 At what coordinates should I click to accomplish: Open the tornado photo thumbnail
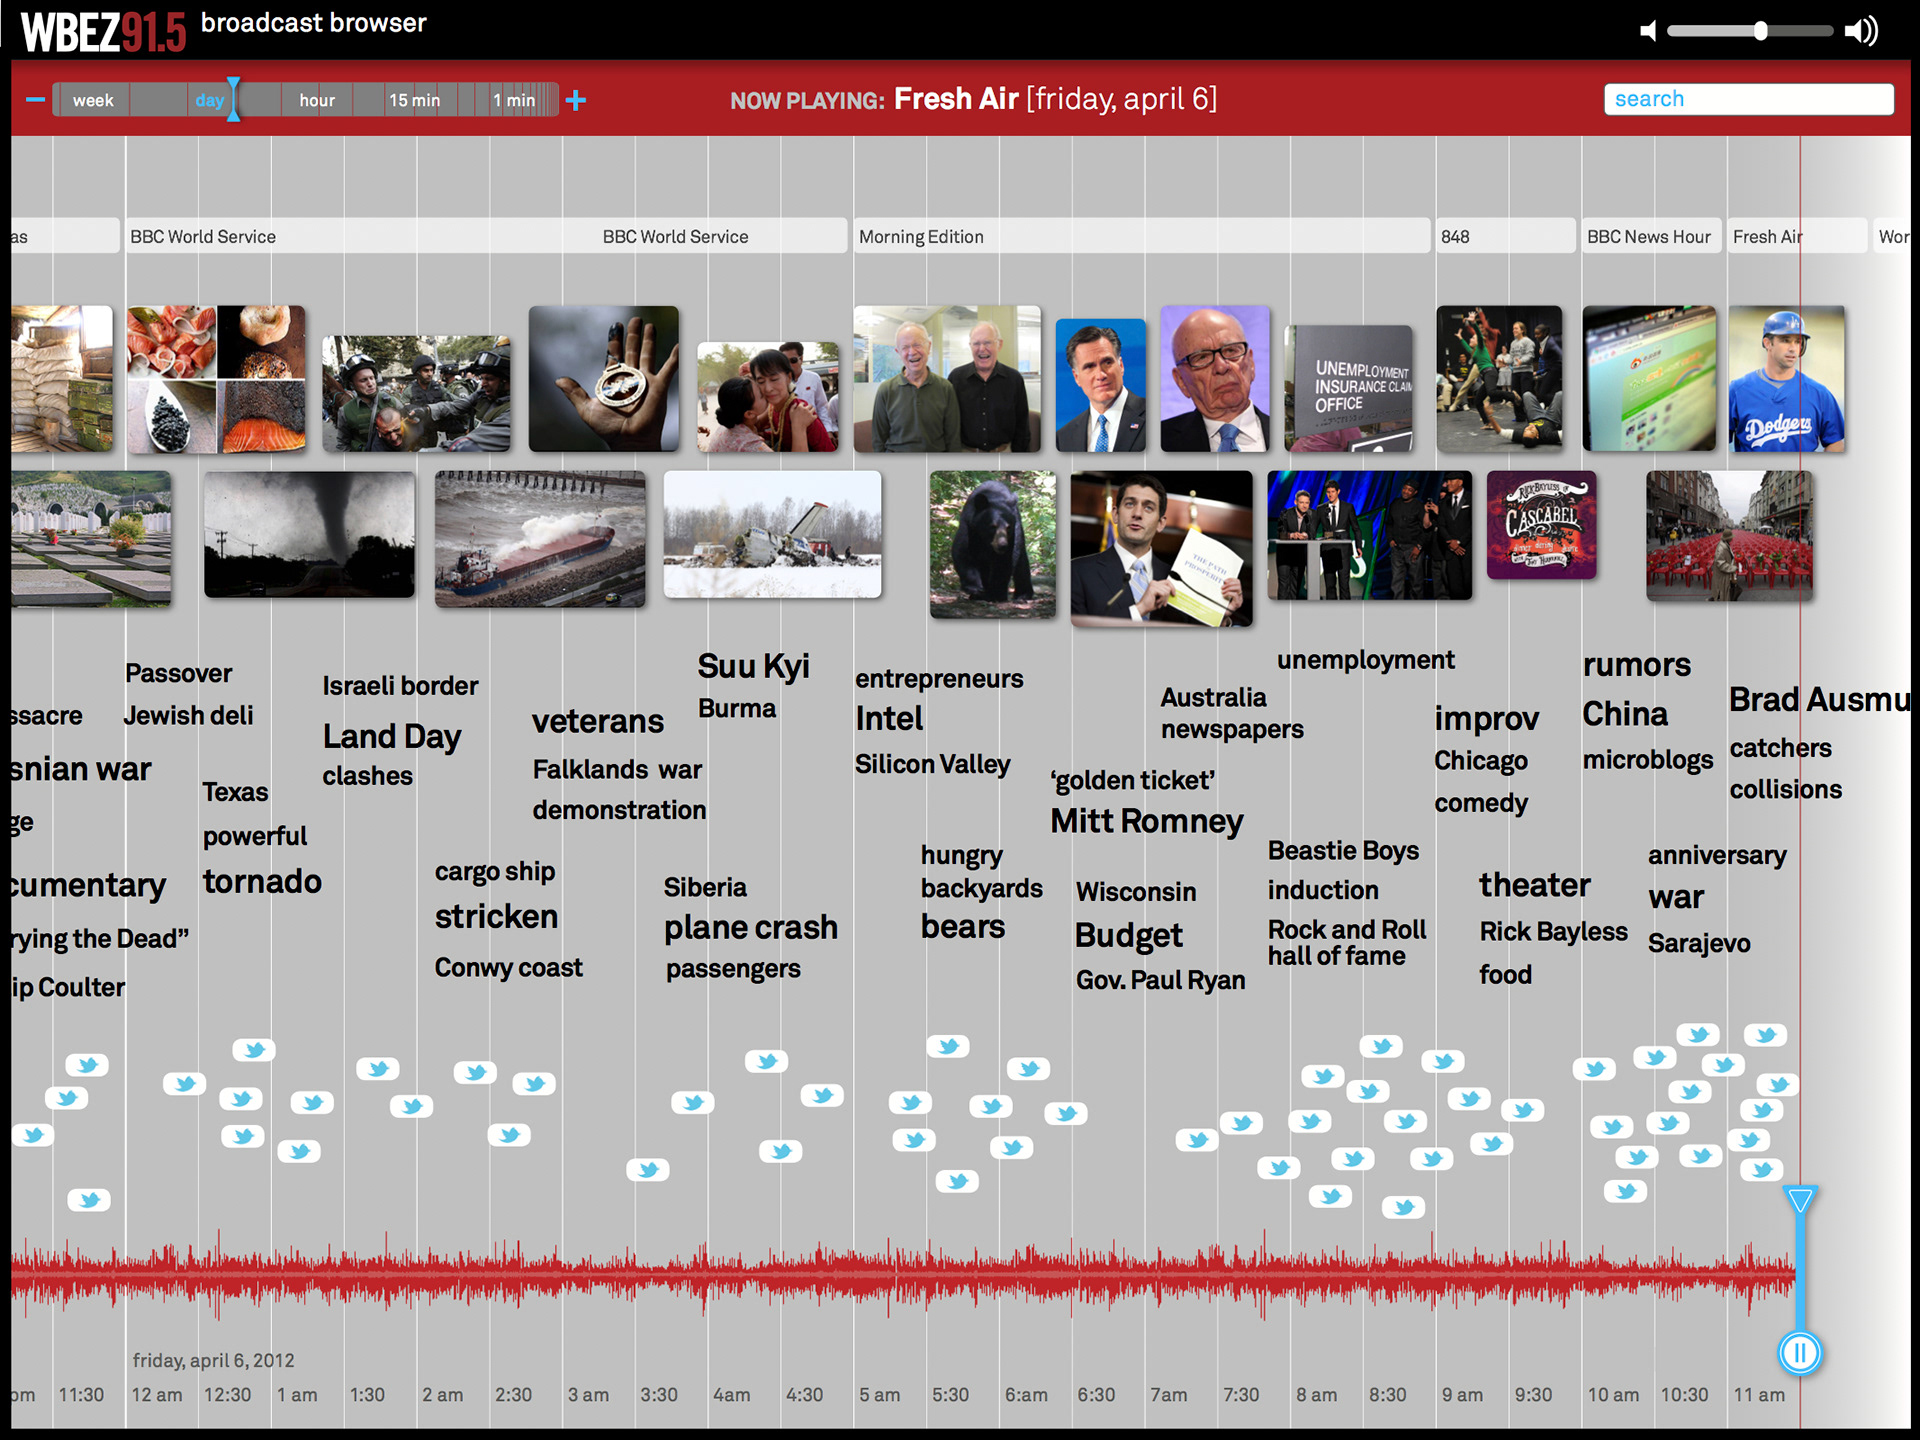(x=310, y=535)
